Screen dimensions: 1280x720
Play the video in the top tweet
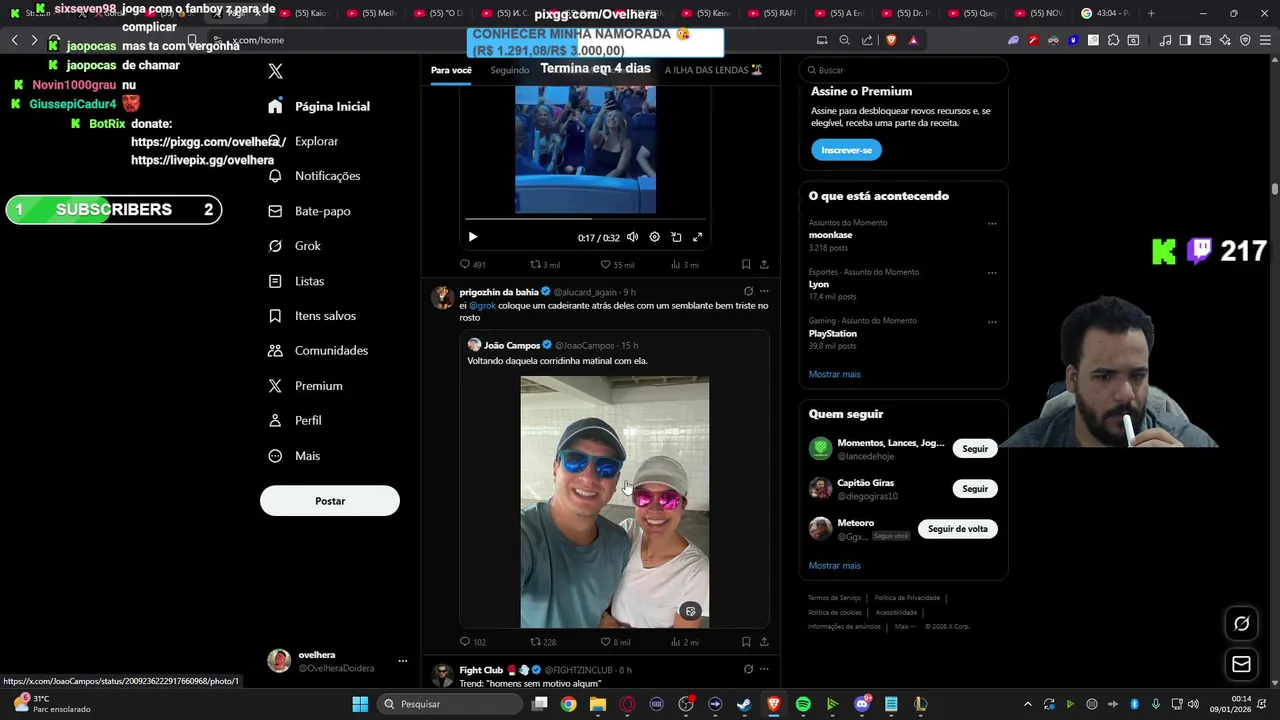tap(473, 237)
